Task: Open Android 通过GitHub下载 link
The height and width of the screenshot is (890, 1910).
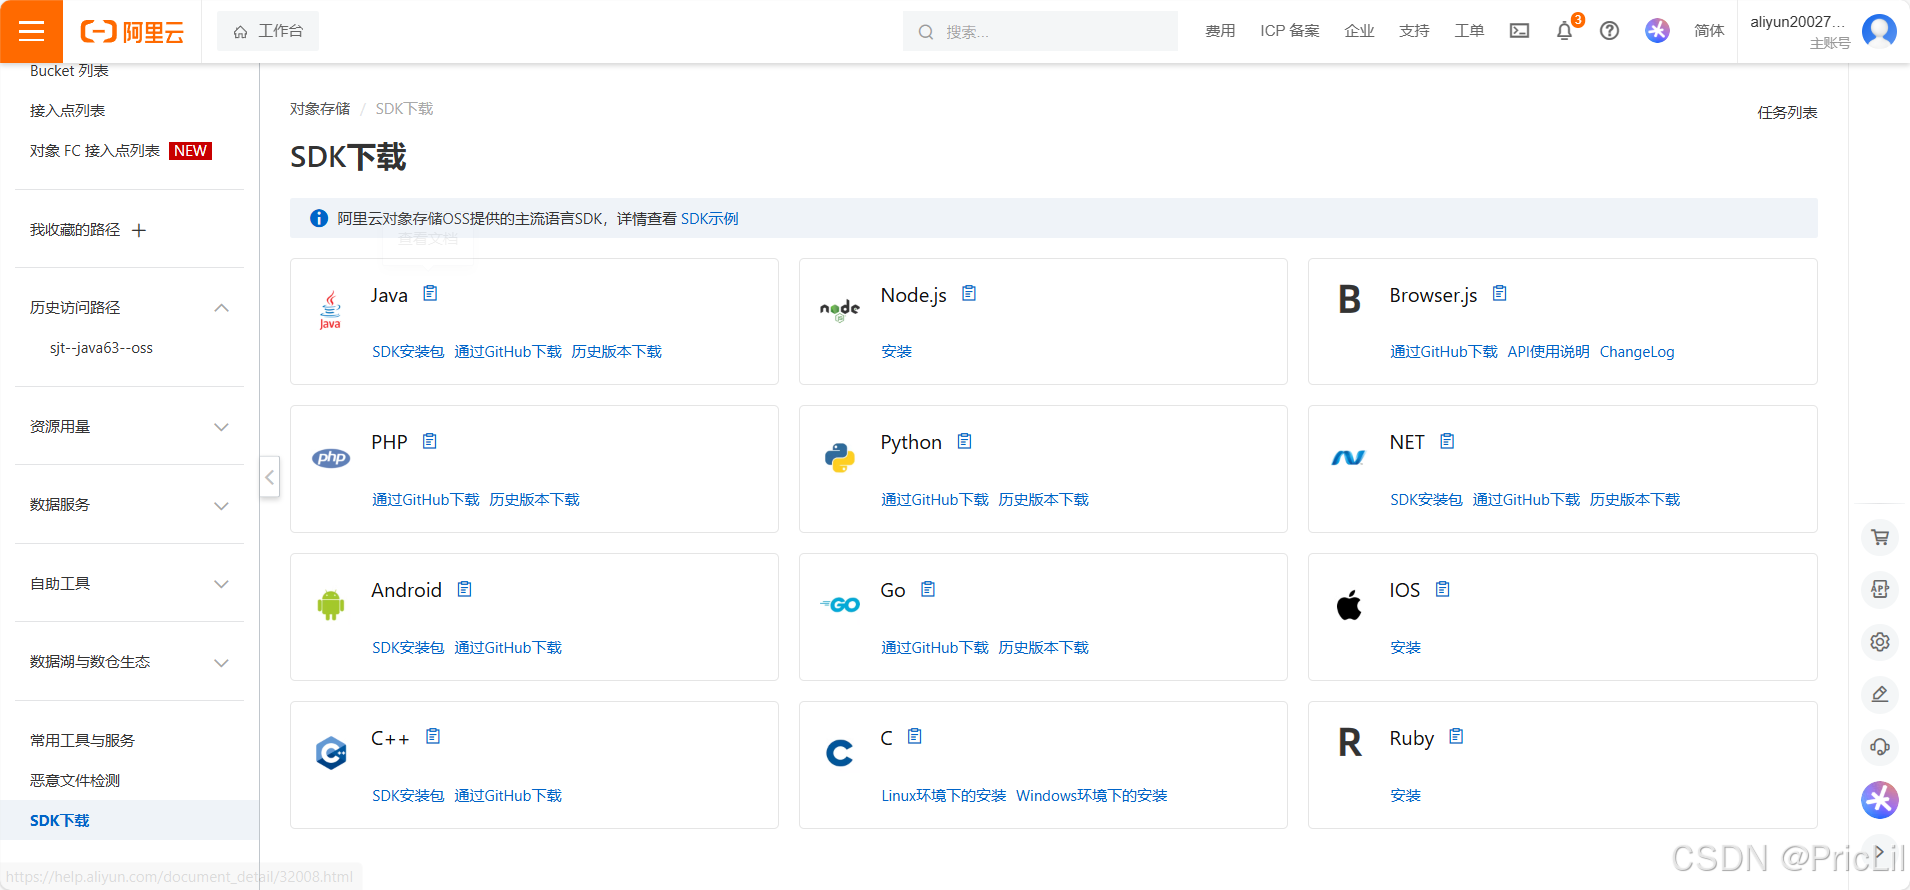Action: pyautogui.click(x=508, y=648)
